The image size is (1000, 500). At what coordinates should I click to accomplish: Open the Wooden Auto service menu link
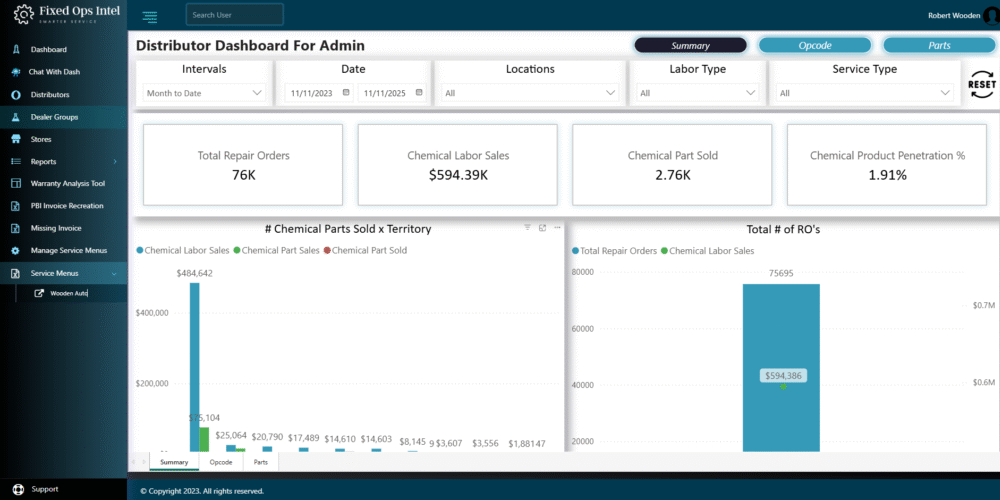pyautogui.click(x=69, y=293)
